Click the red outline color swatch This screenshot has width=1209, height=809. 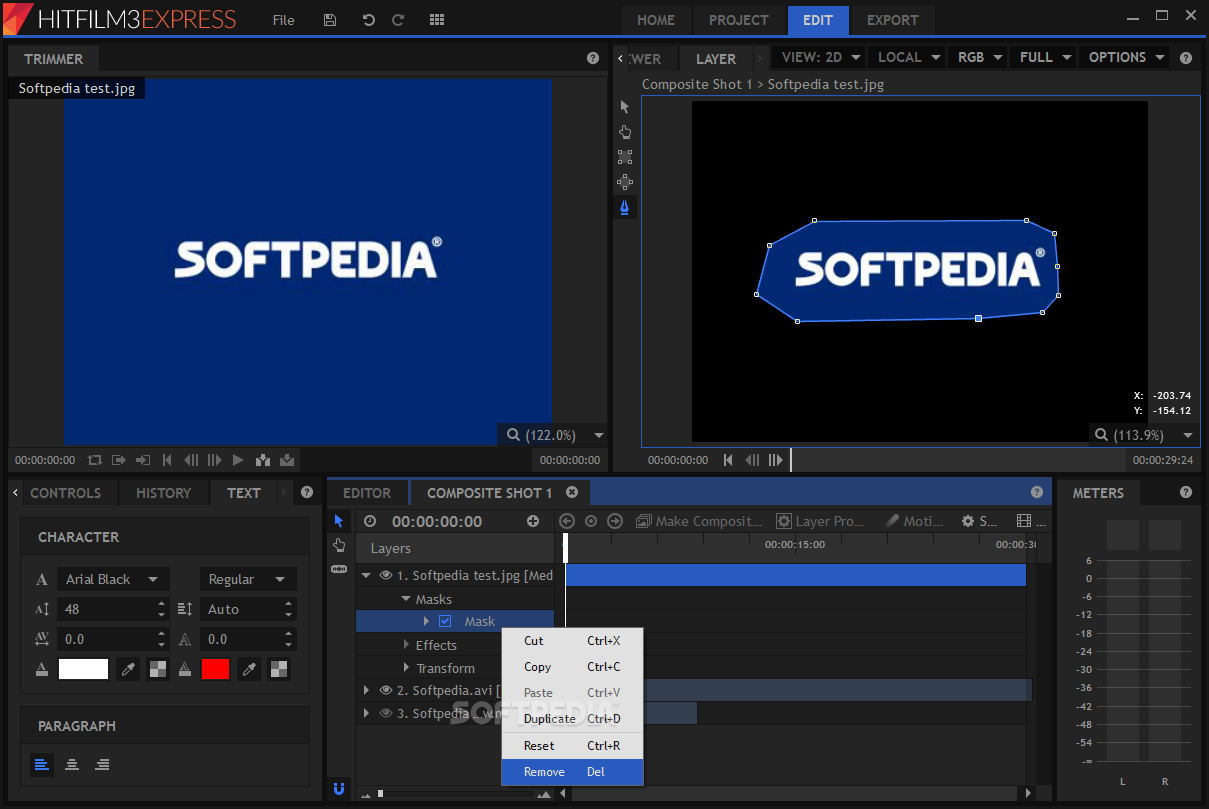(x=215, y=669)
